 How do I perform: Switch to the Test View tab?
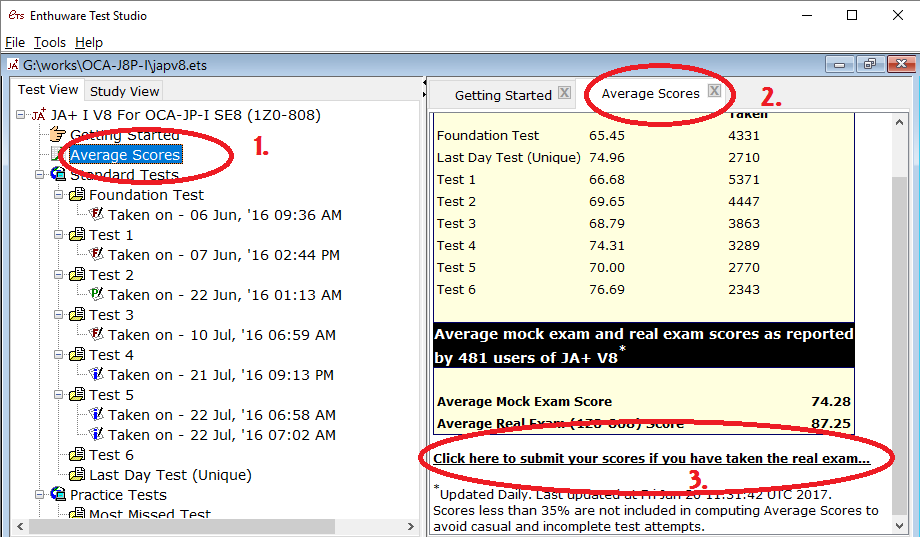click(x=48, y=89)
